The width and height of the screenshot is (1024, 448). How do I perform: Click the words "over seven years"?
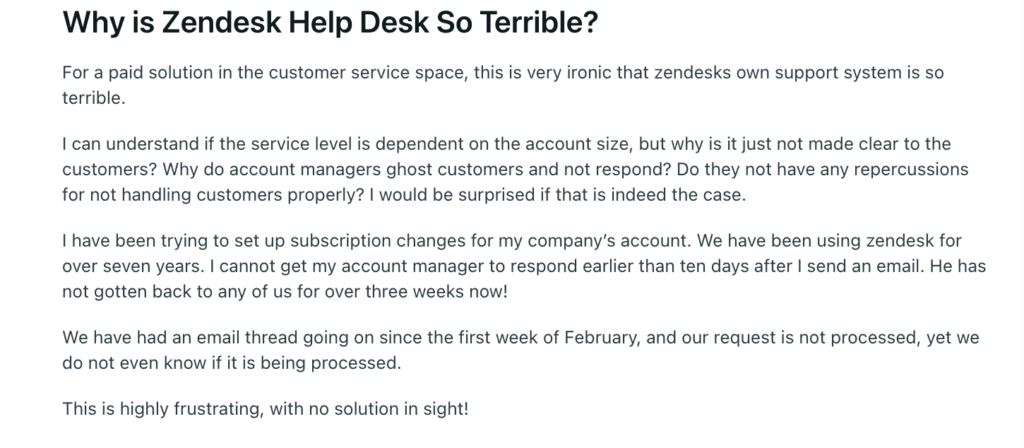tap(127, 266)
